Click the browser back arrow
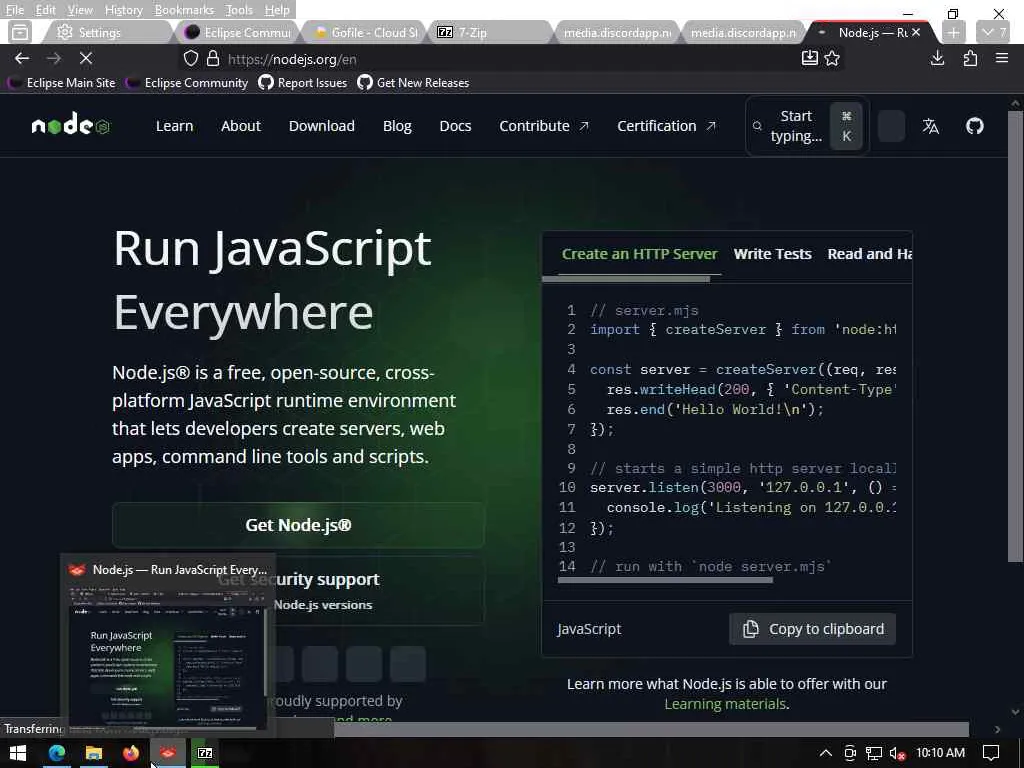 (x=22, y=59)
